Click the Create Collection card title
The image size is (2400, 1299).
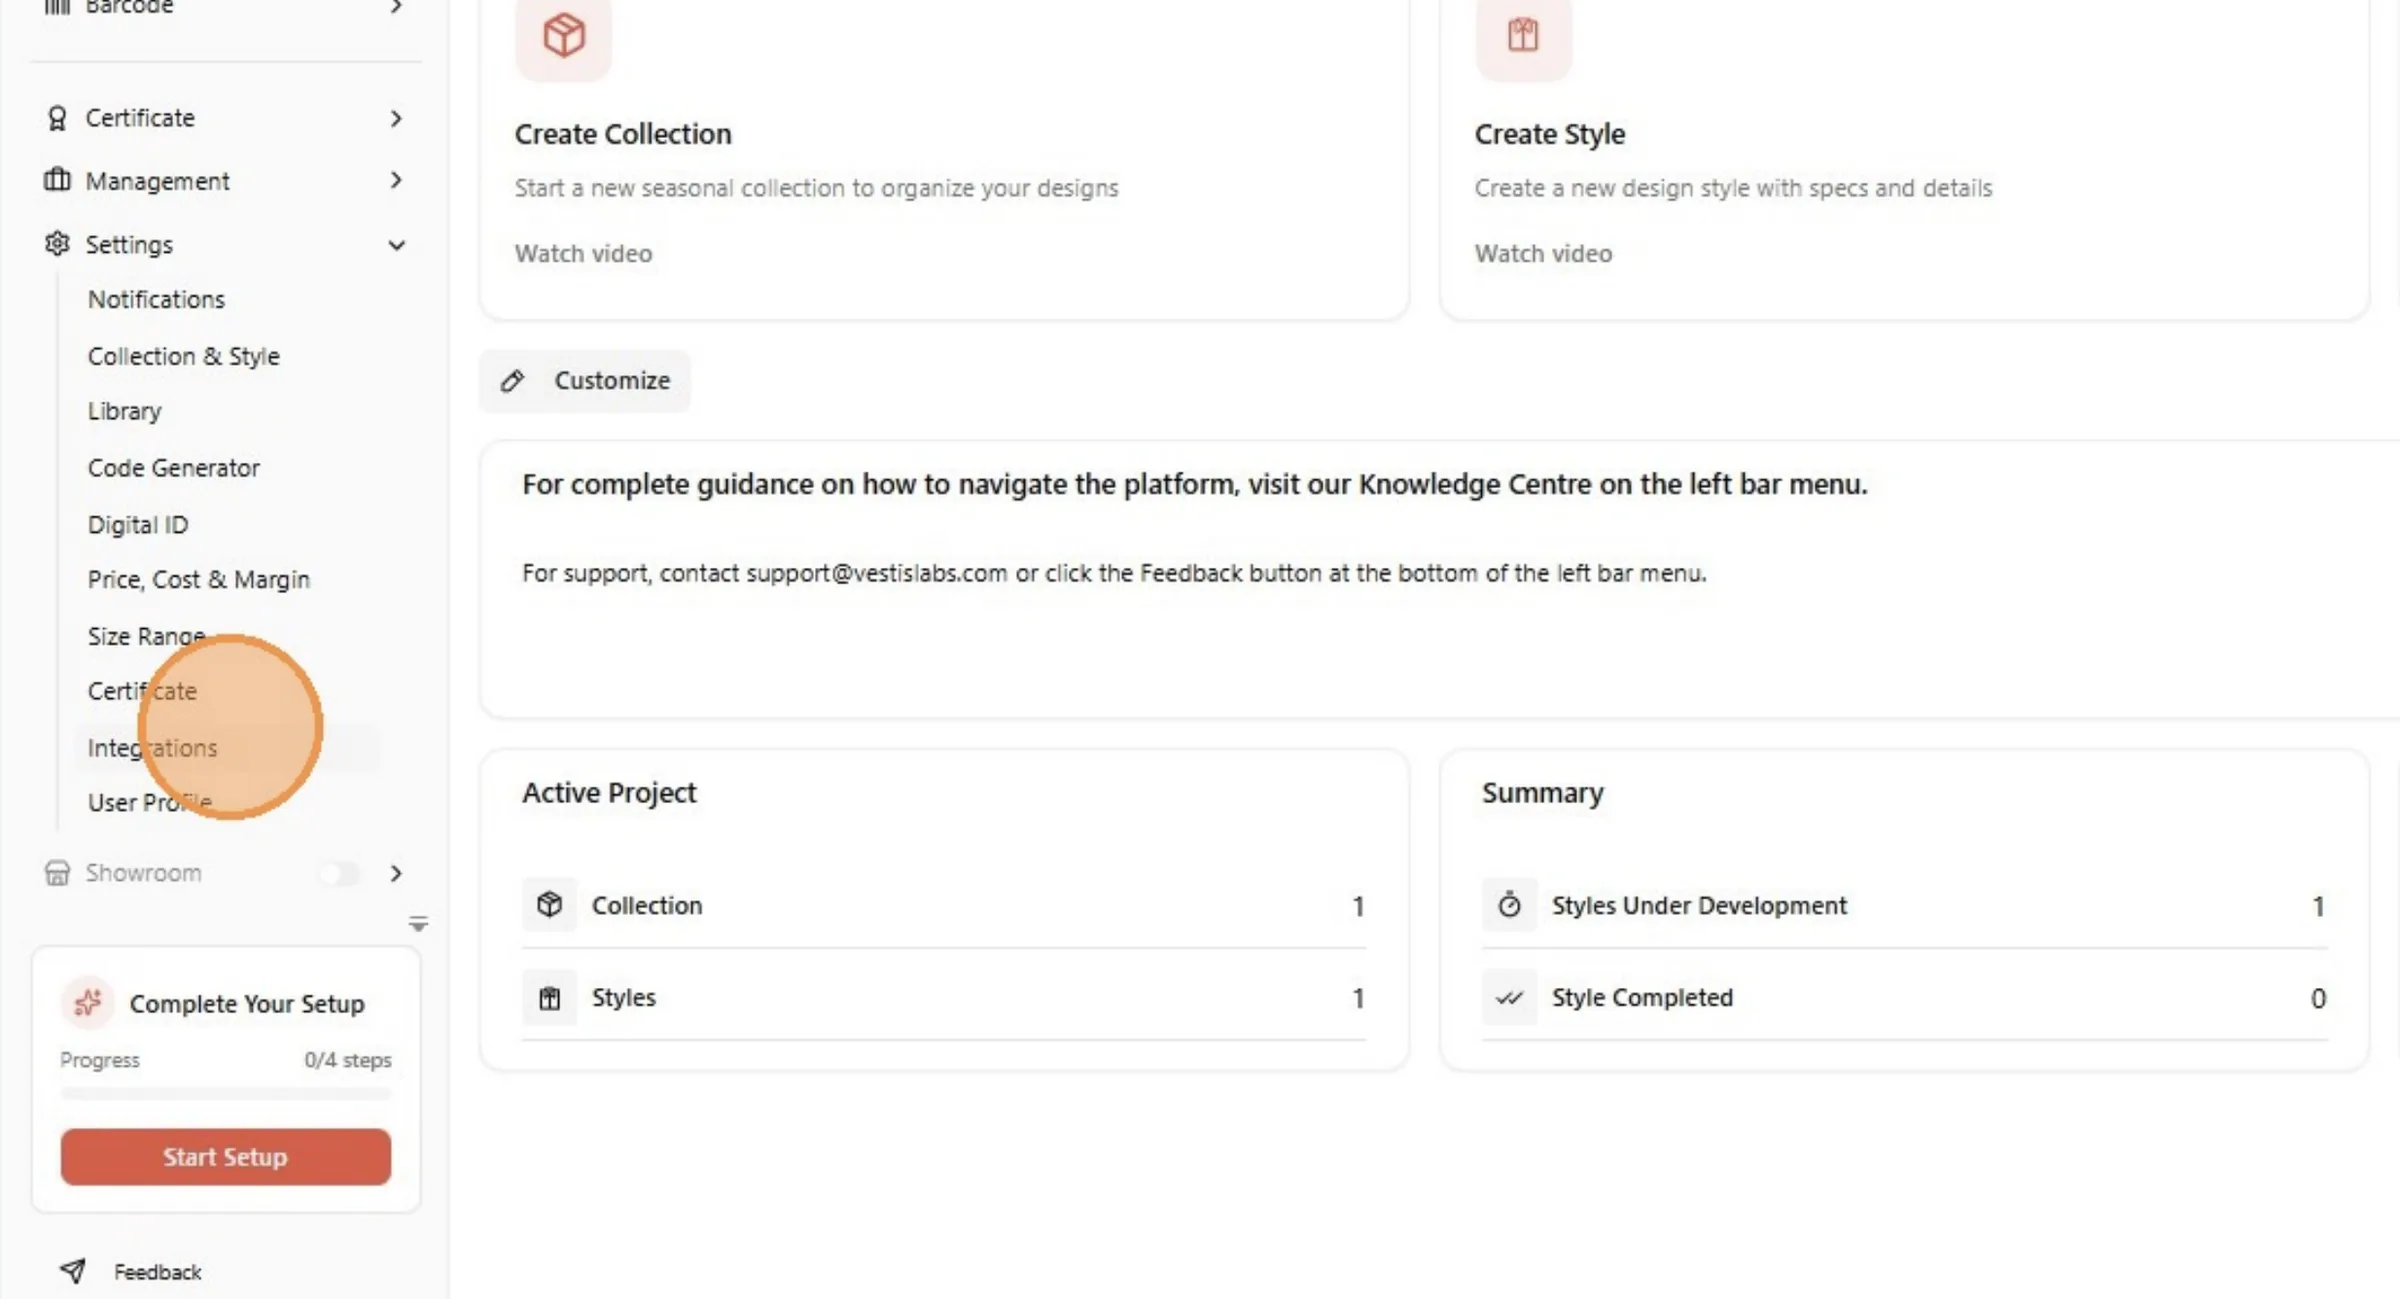pyautogui.click(x=623, y=134)
